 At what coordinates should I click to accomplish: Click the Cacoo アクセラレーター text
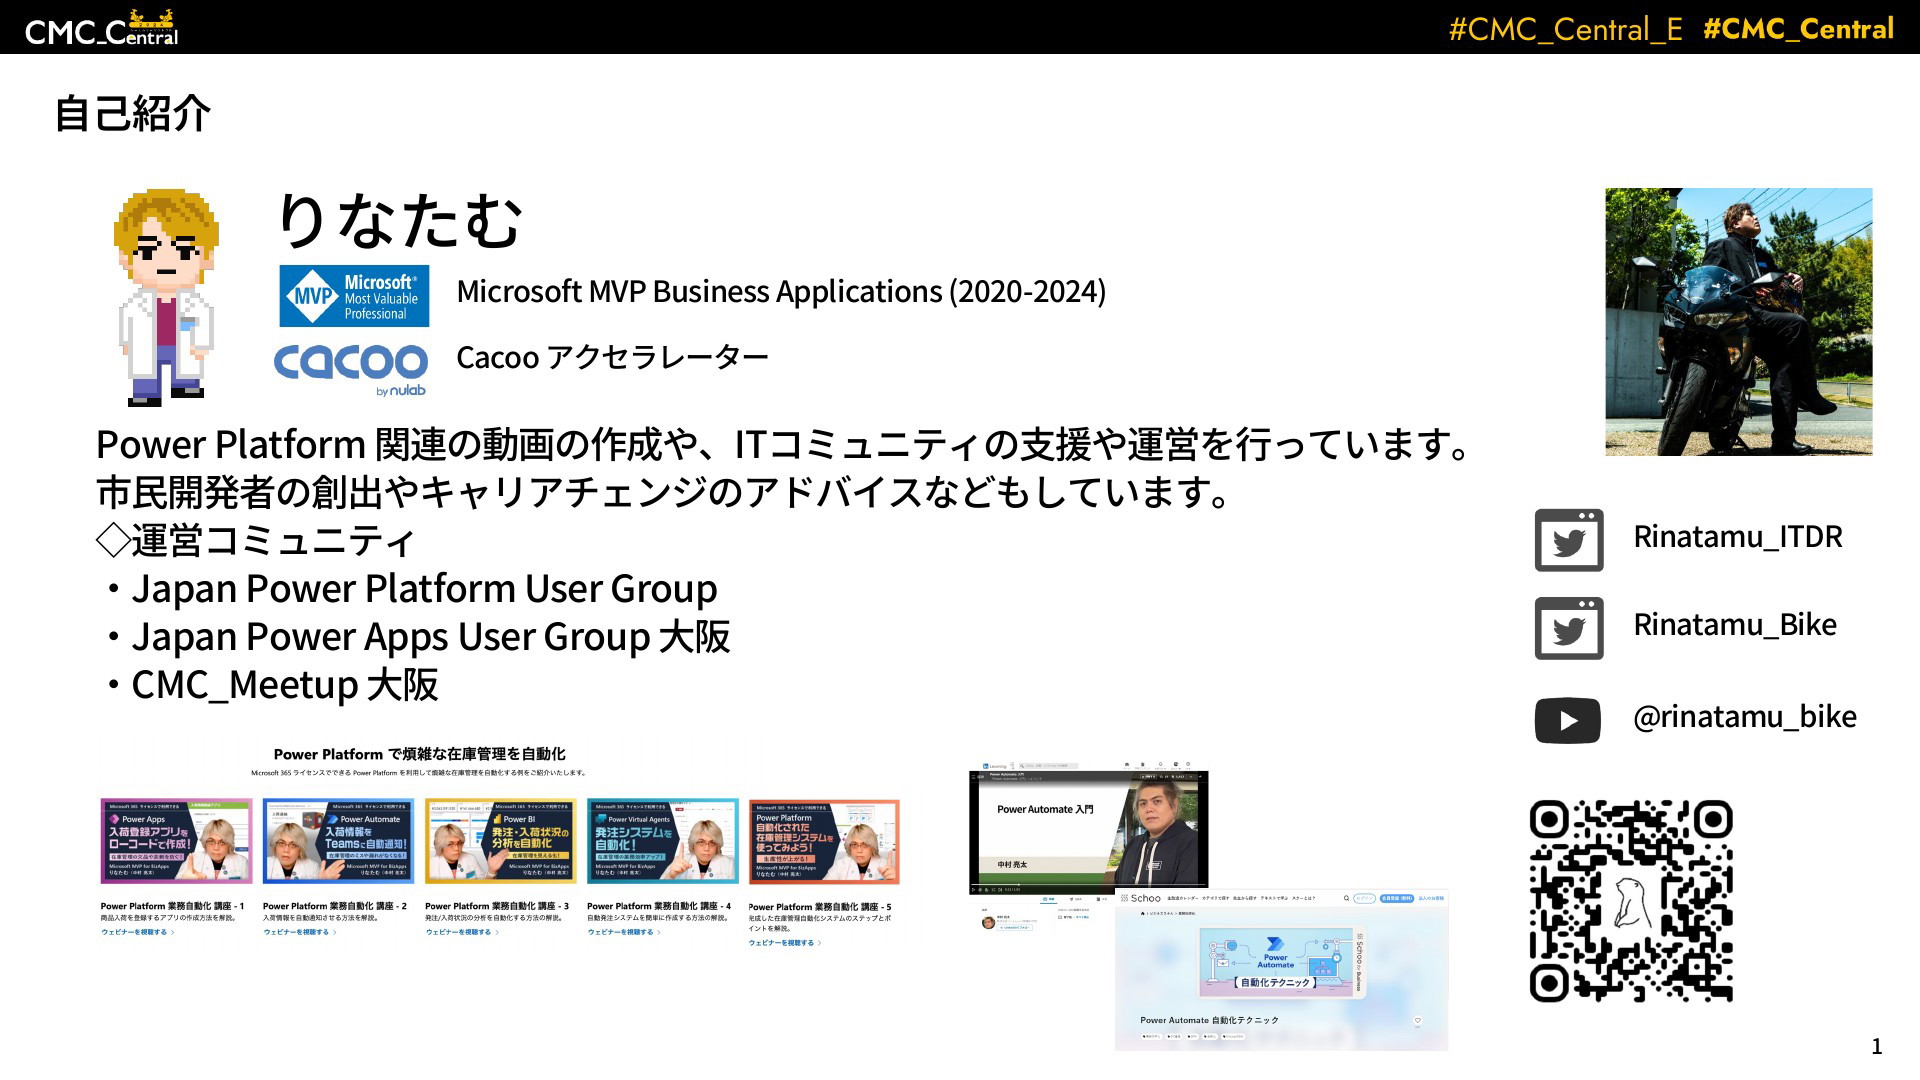coord(612,357)
